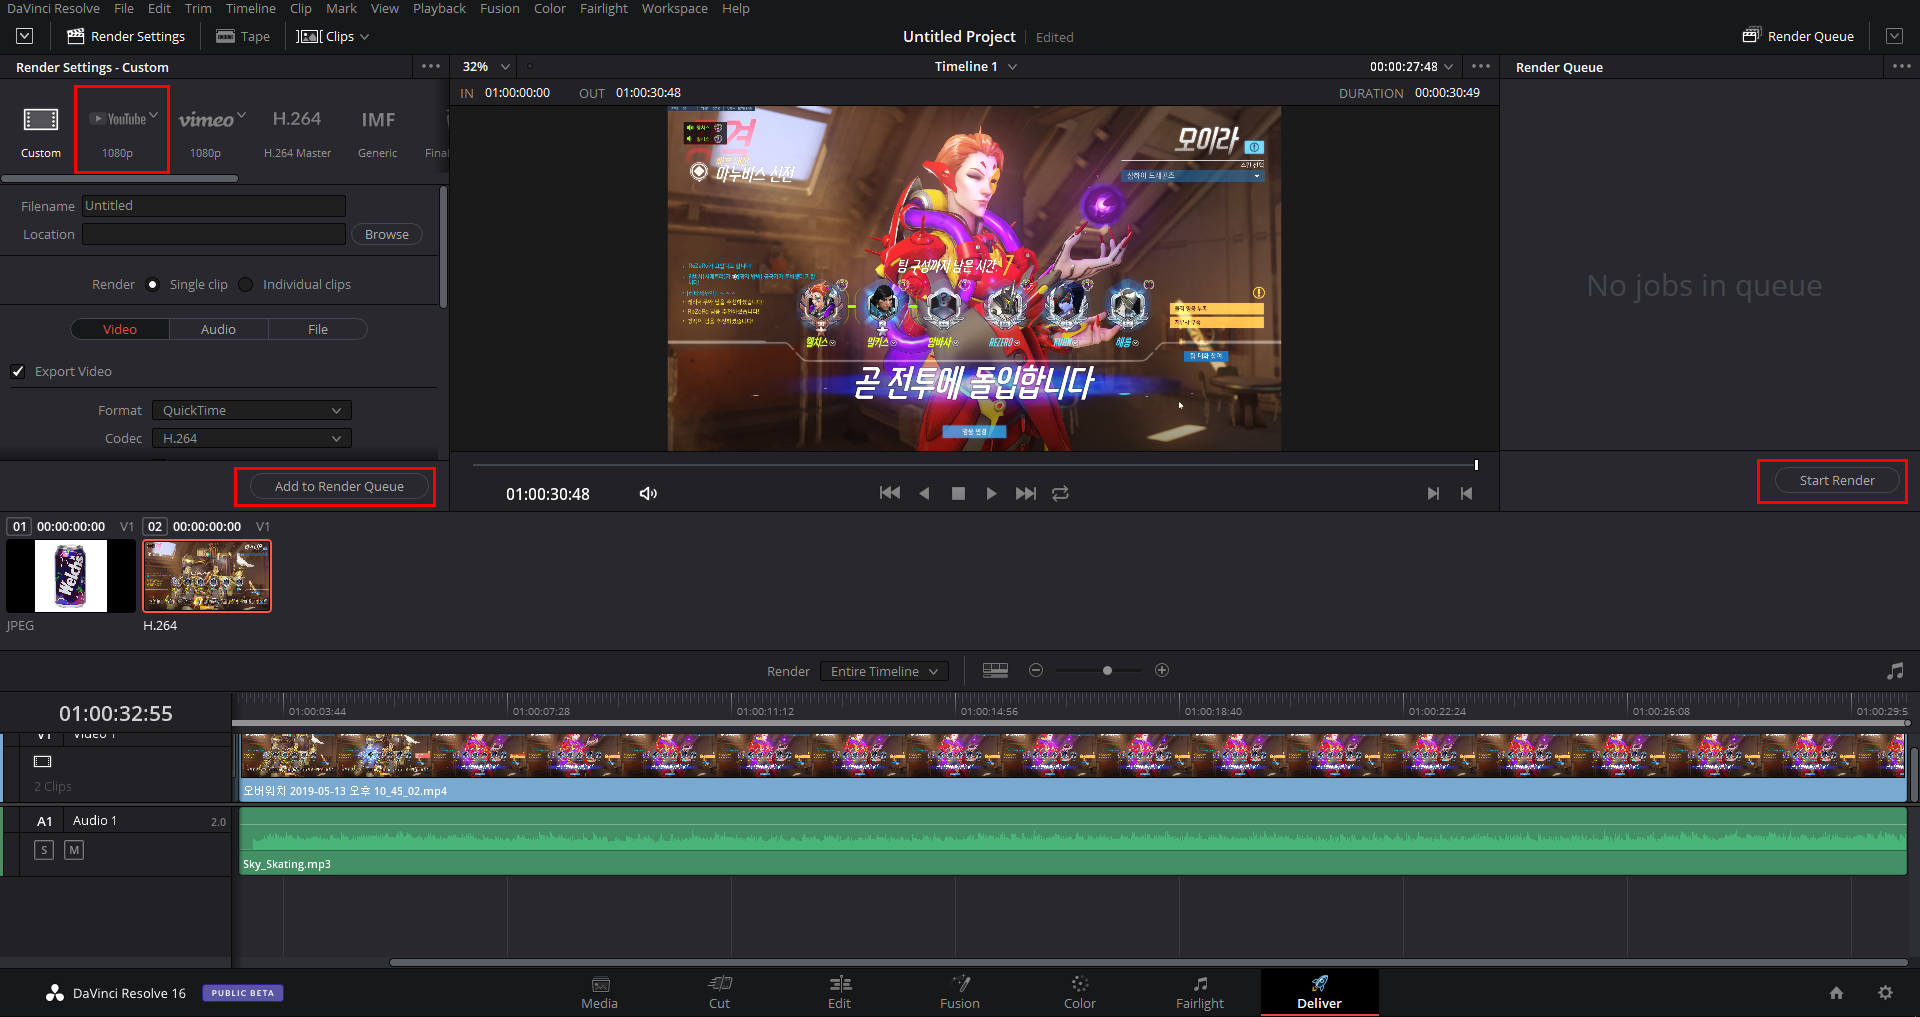Viewport: 1920px width, 1017px height.
Task: Open Render Queue panel options menu
Action: tap(1901, 66)
